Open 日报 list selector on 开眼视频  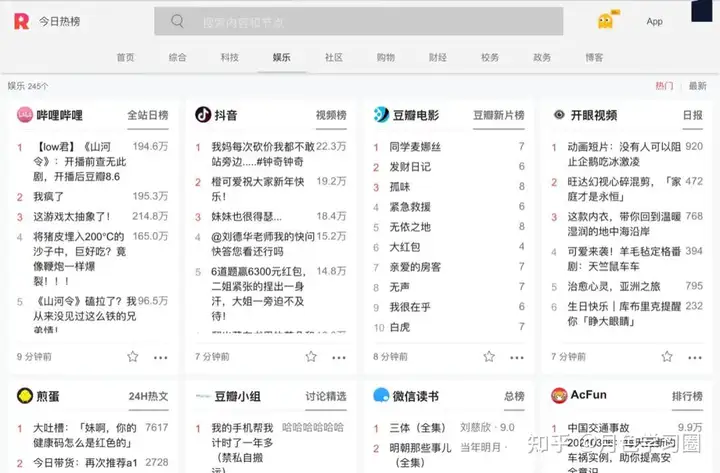[x=692, y=115]
